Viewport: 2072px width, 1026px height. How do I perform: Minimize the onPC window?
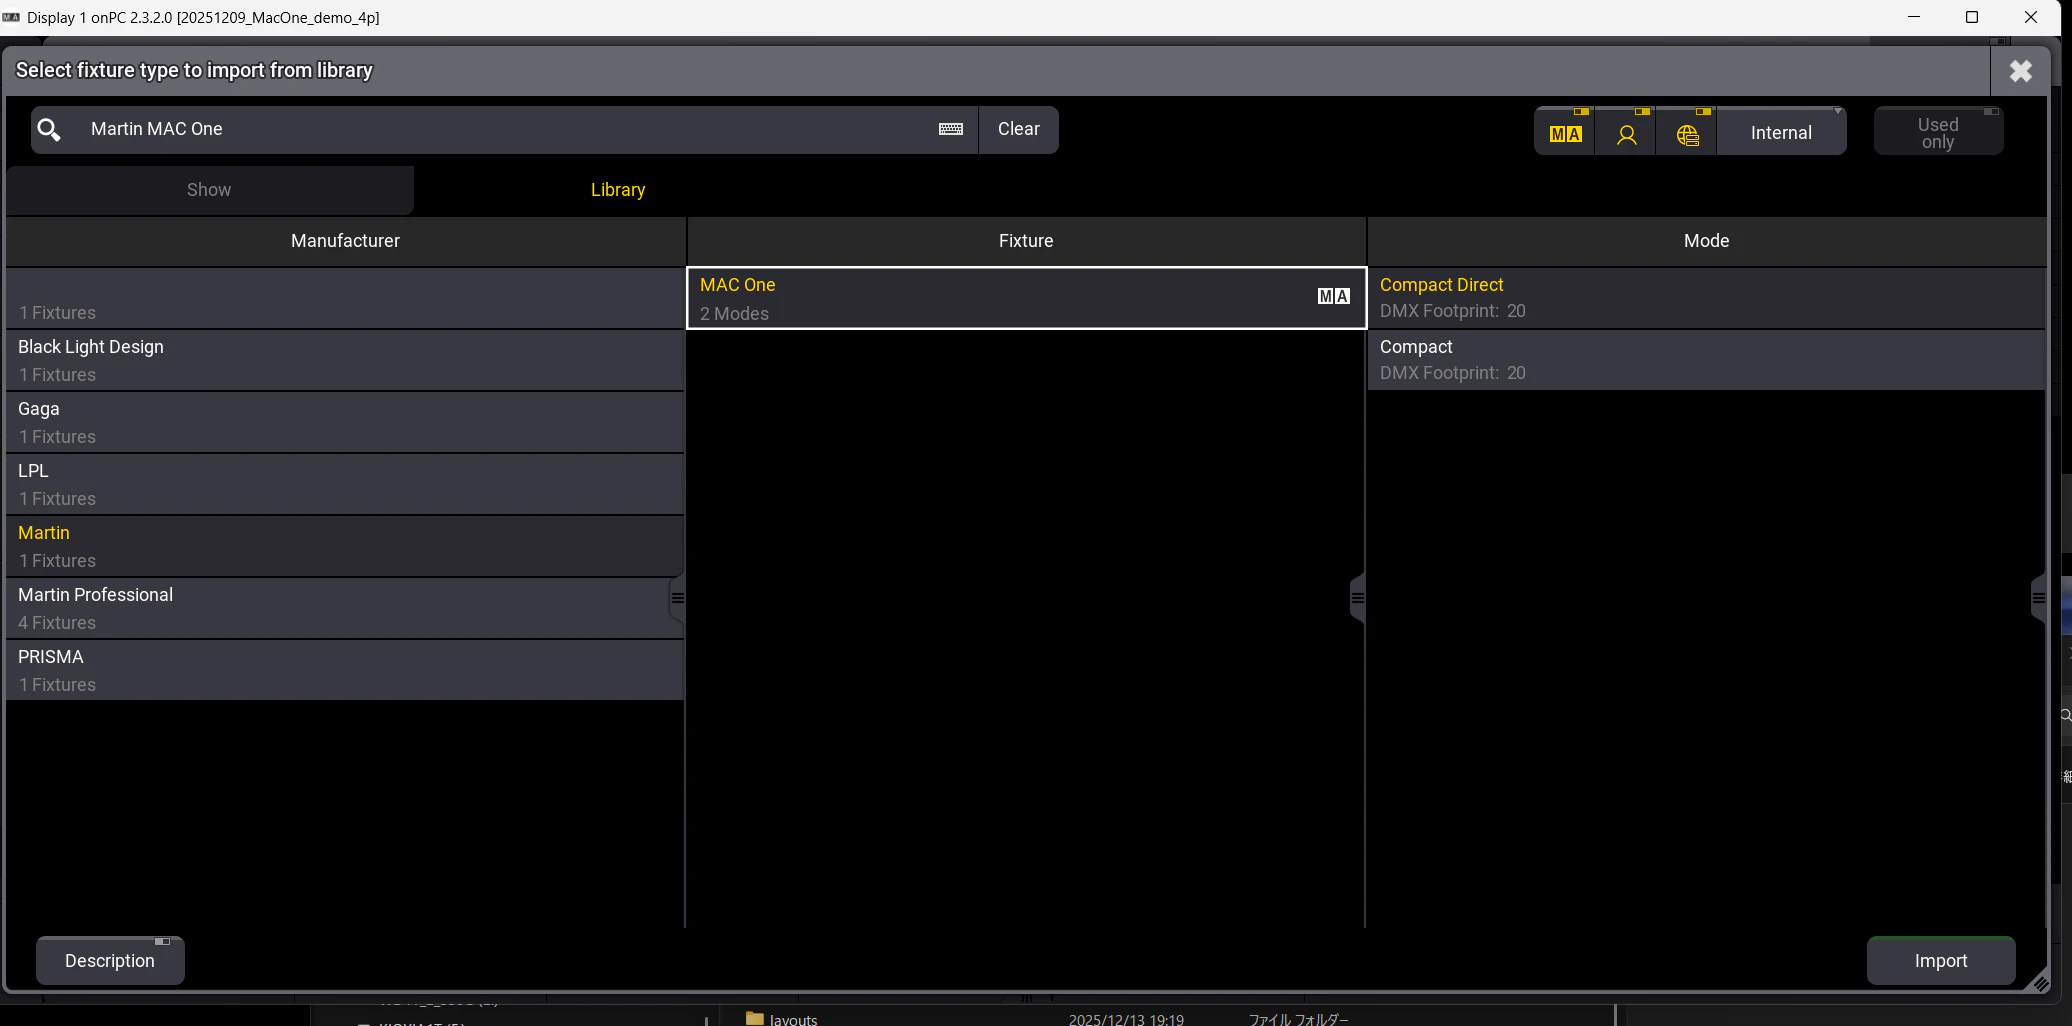coord(1914,17)
